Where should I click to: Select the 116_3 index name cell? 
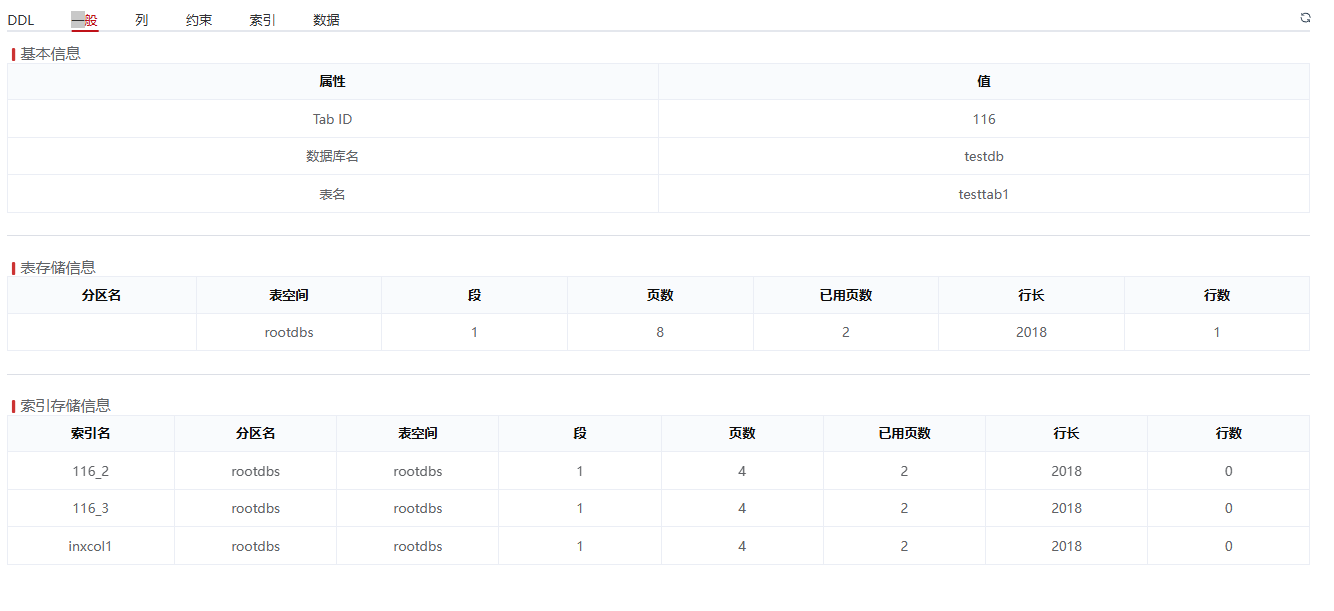[90, 508]
